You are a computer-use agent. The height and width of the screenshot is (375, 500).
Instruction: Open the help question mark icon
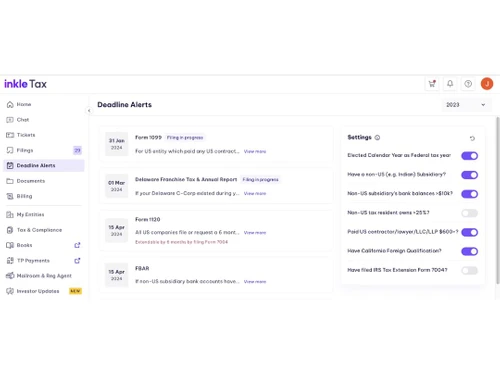point(468,84)
